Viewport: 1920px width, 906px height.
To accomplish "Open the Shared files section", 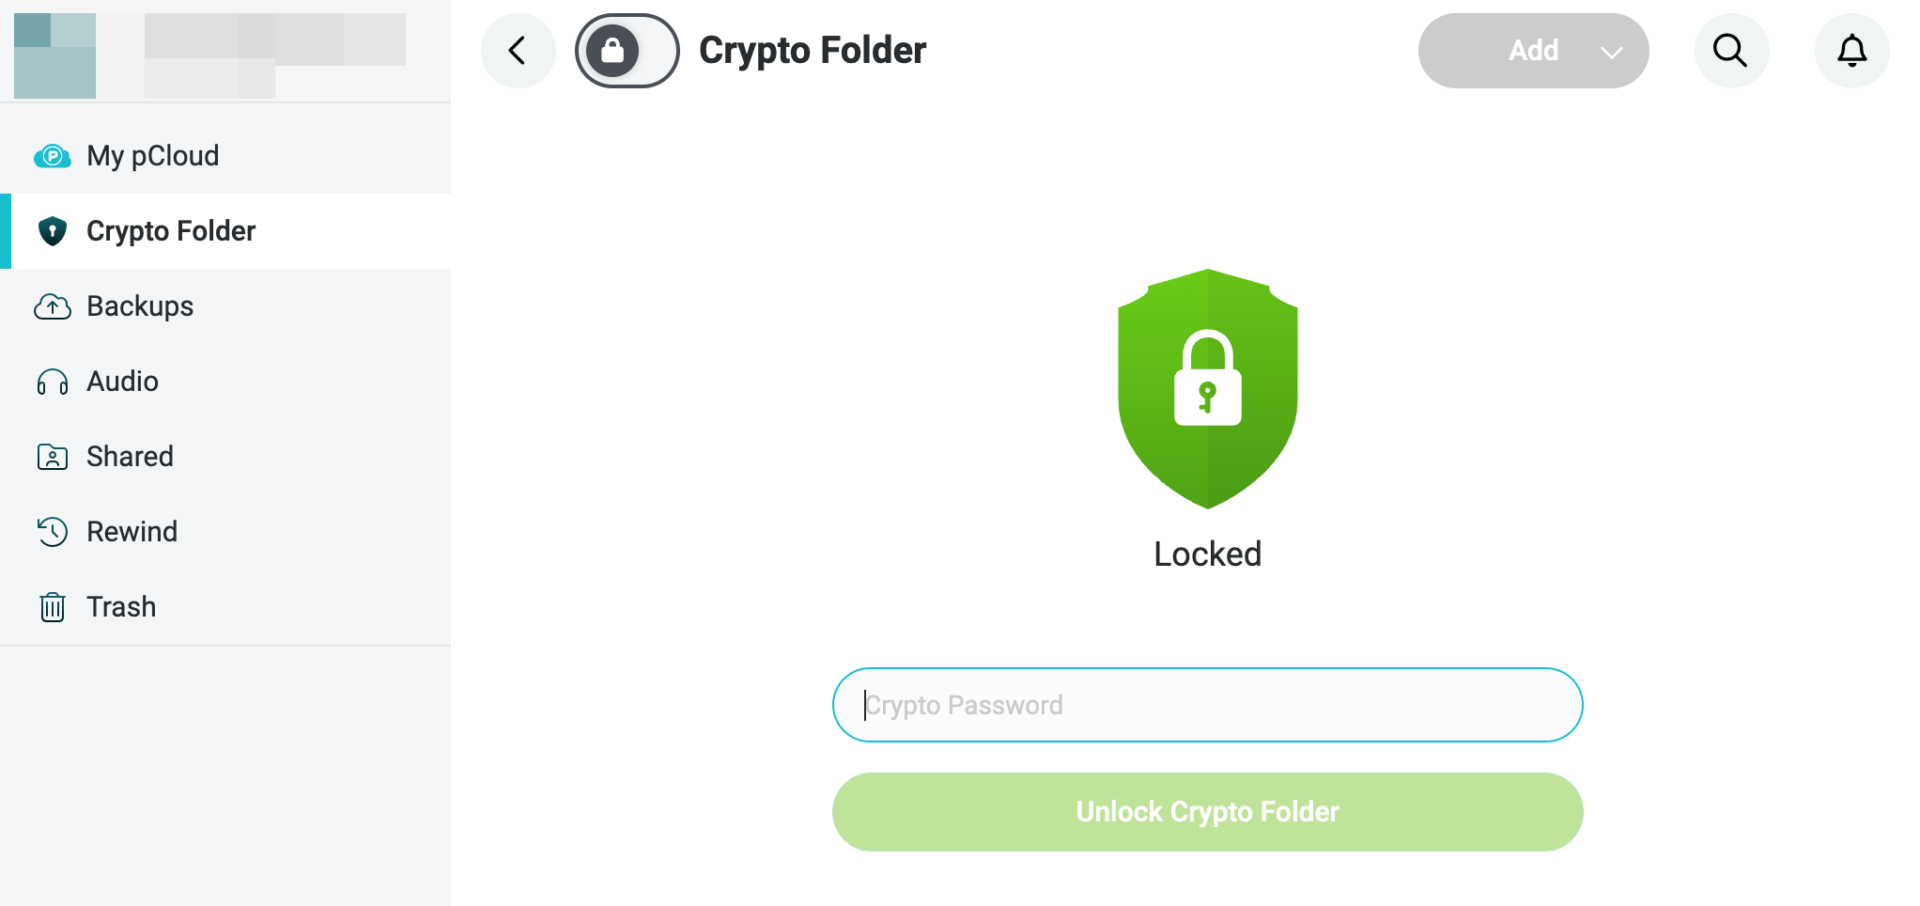I will pyautogui.click(x=130, y=456).
